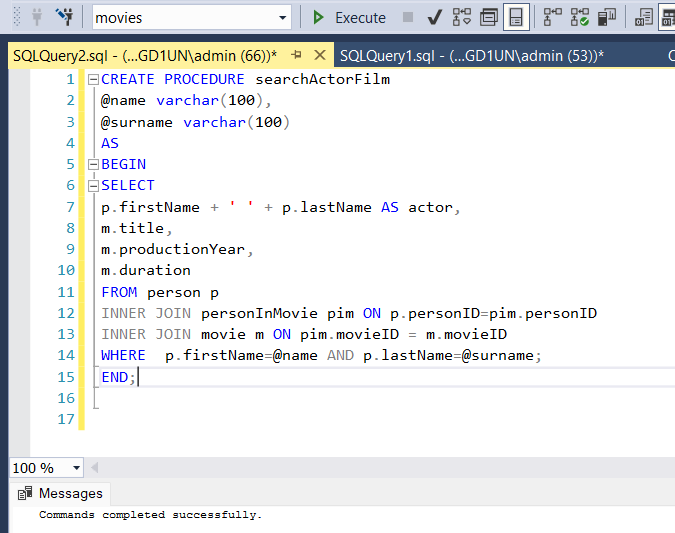The height and width of the screenshot is (533, 675).
Task: Click personInMovie table name on line 12
Action: pos(259,313)
